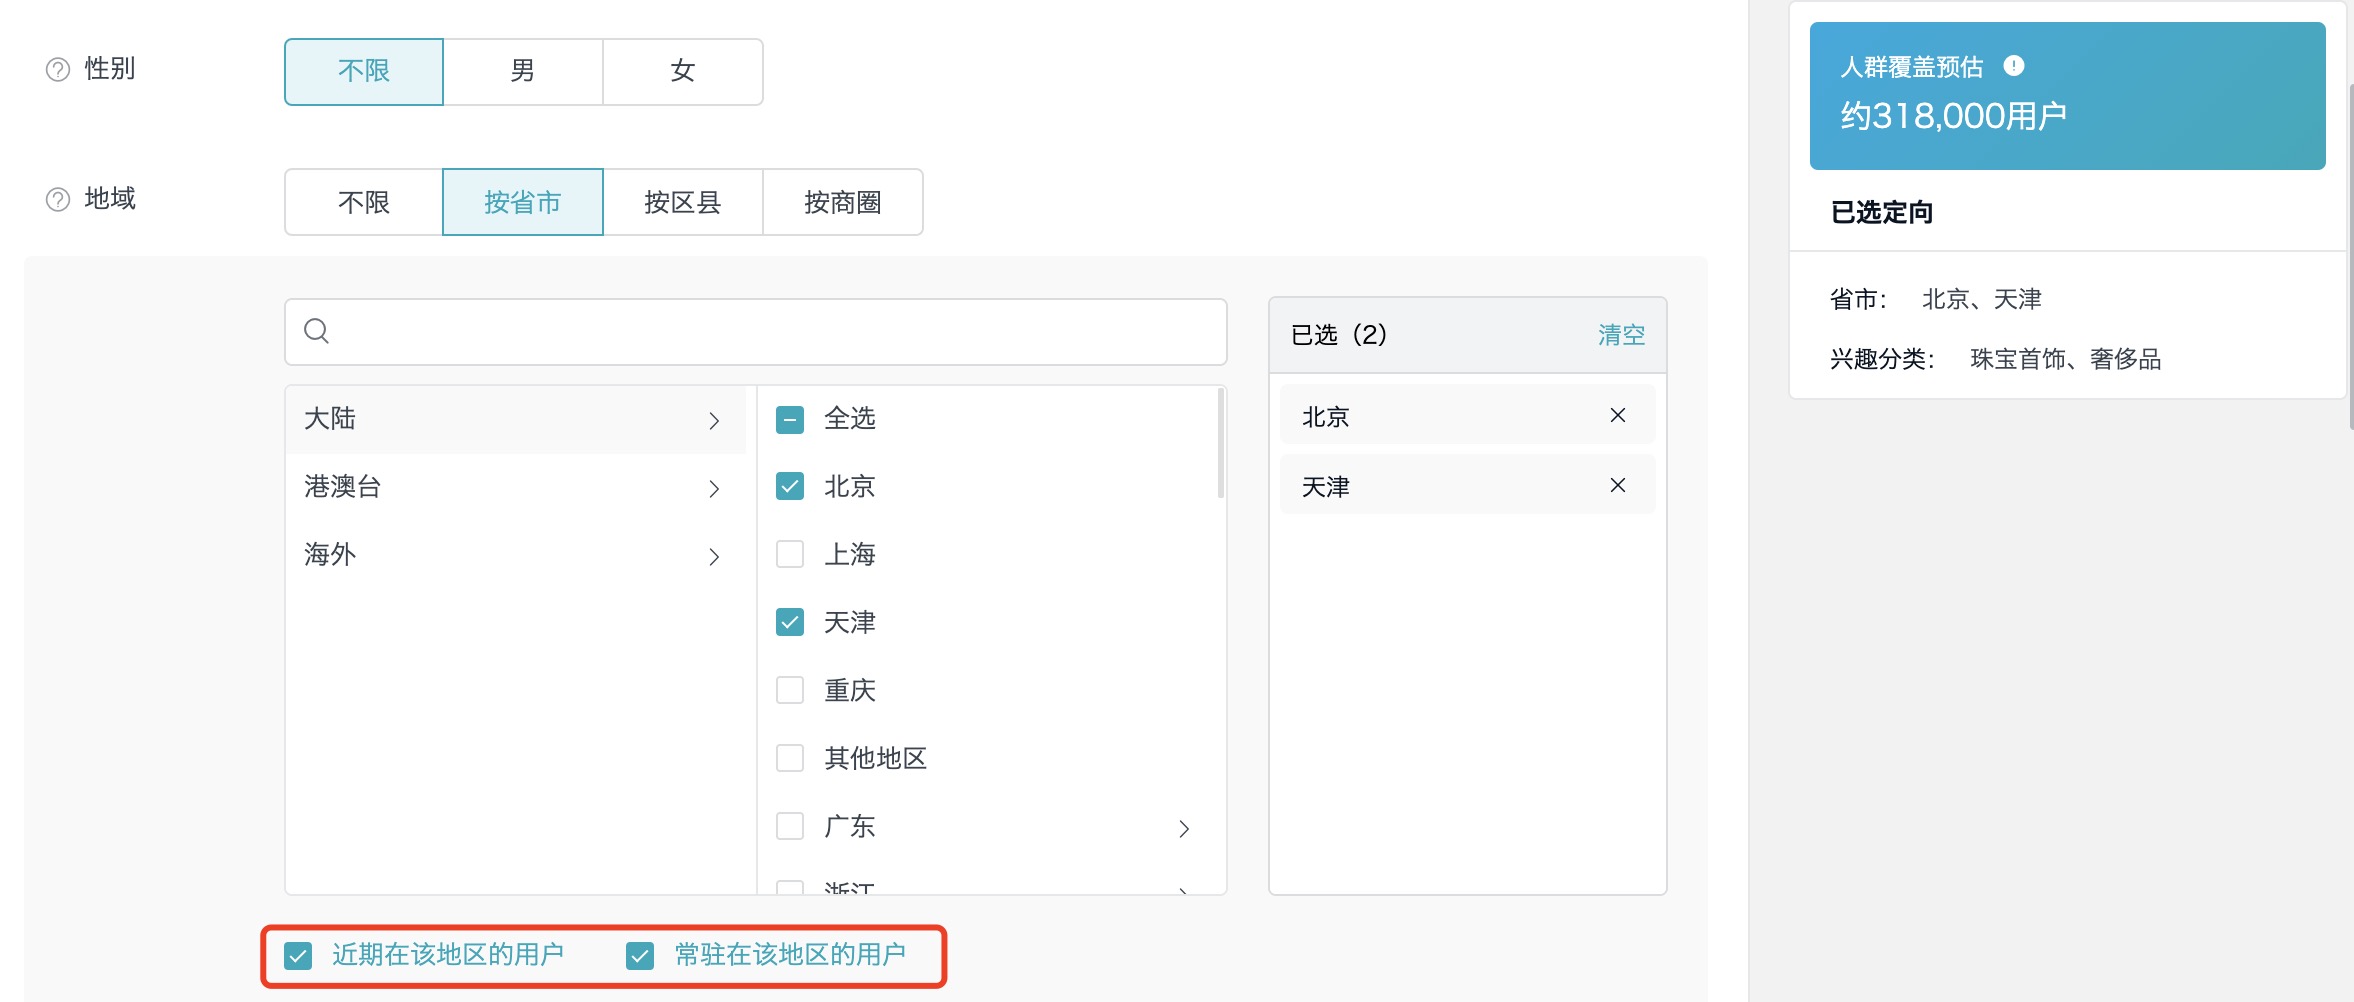Check the 其他地区 checkbox
This screenshot has width=2354, height=1002.
tap(790, 759)
